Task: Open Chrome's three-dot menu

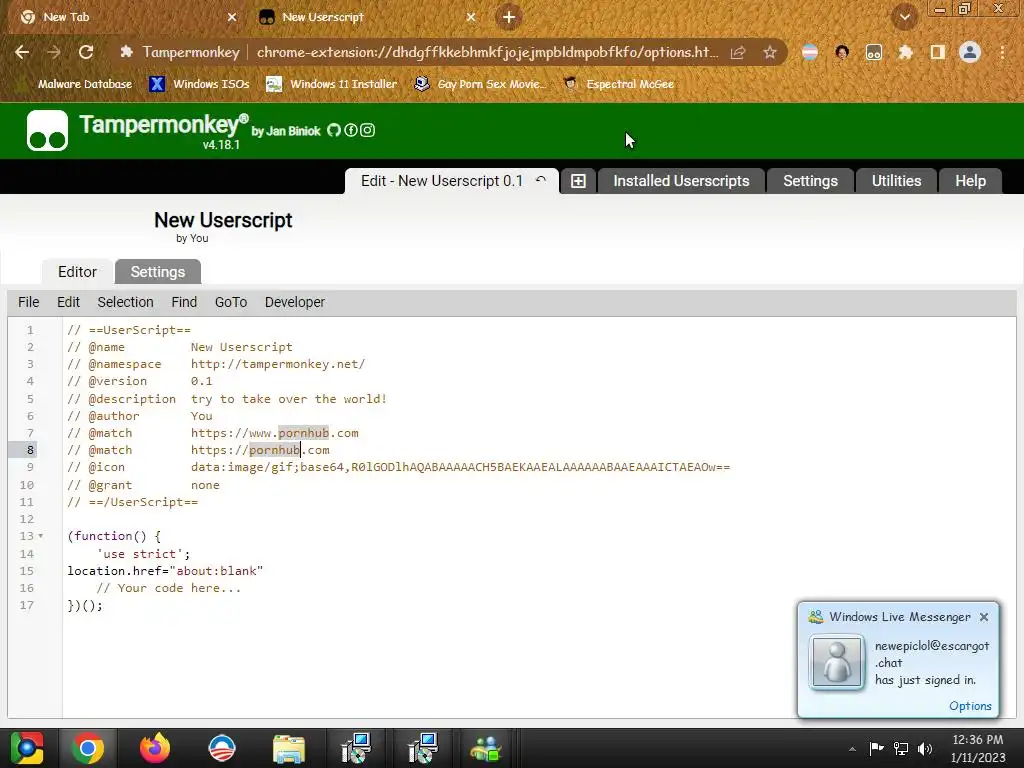Action: tap(1002, 52)
